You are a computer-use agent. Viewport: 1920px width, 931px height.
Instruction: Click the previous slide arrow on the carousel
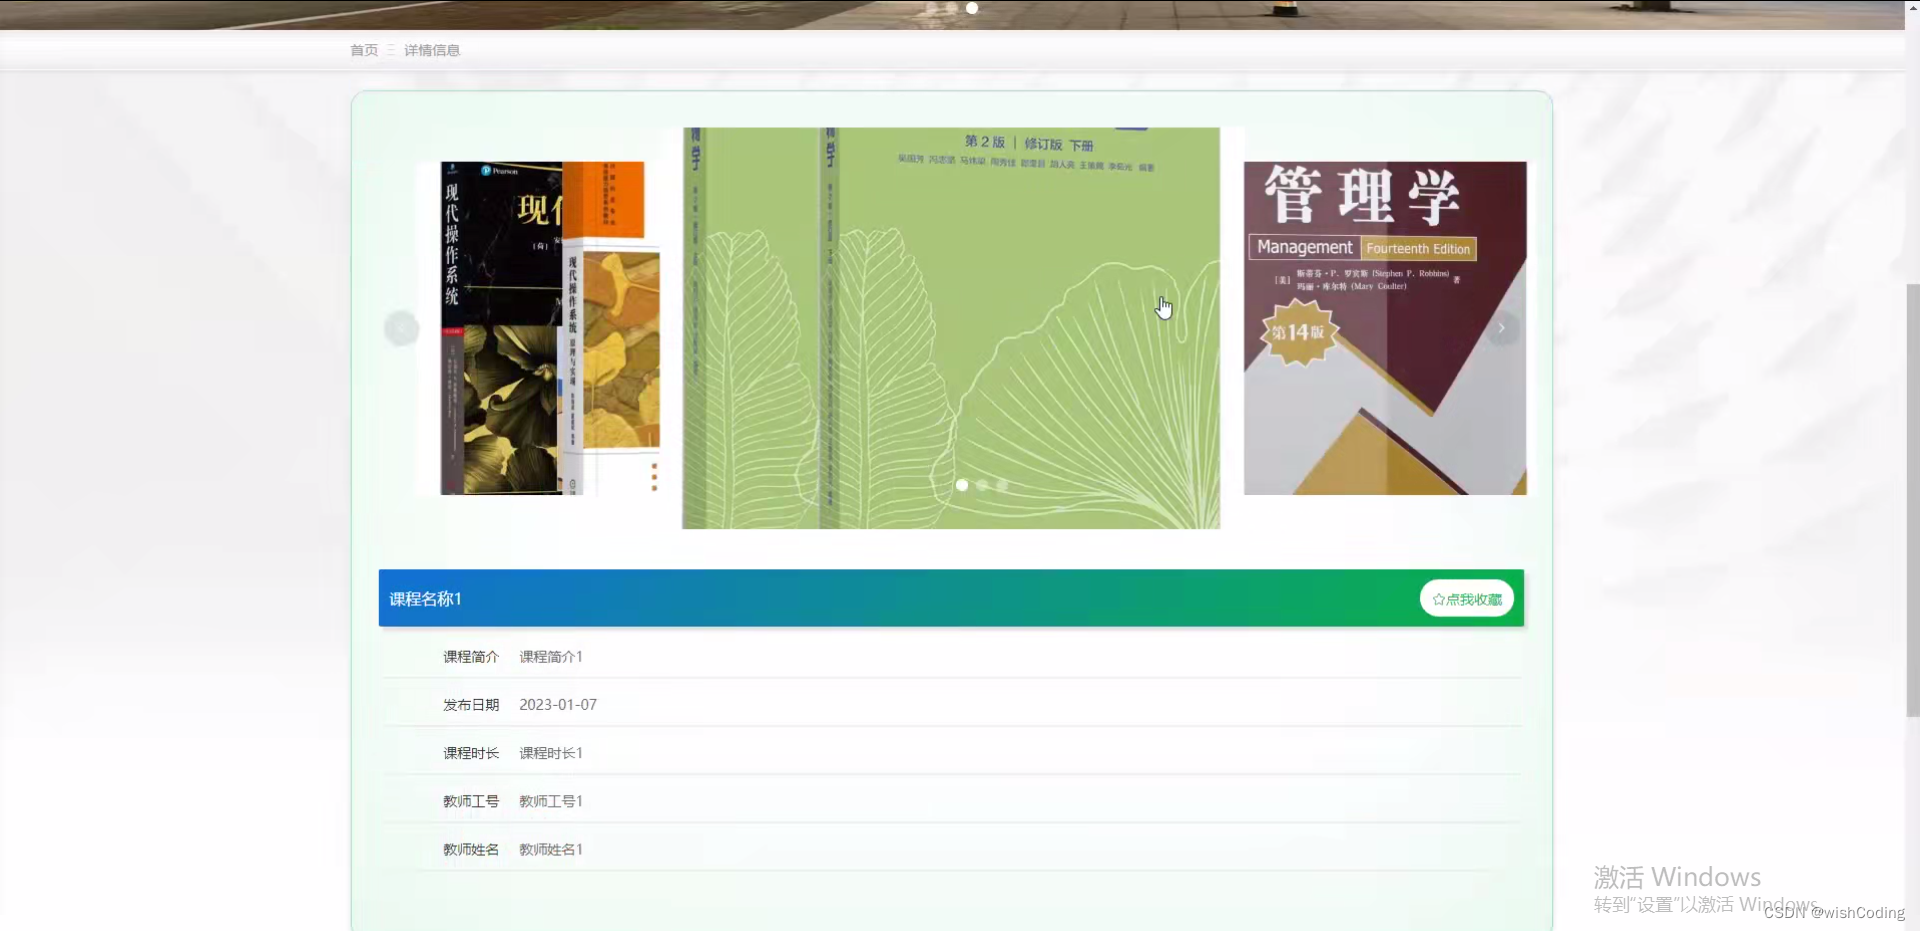(x=401, y=327)
